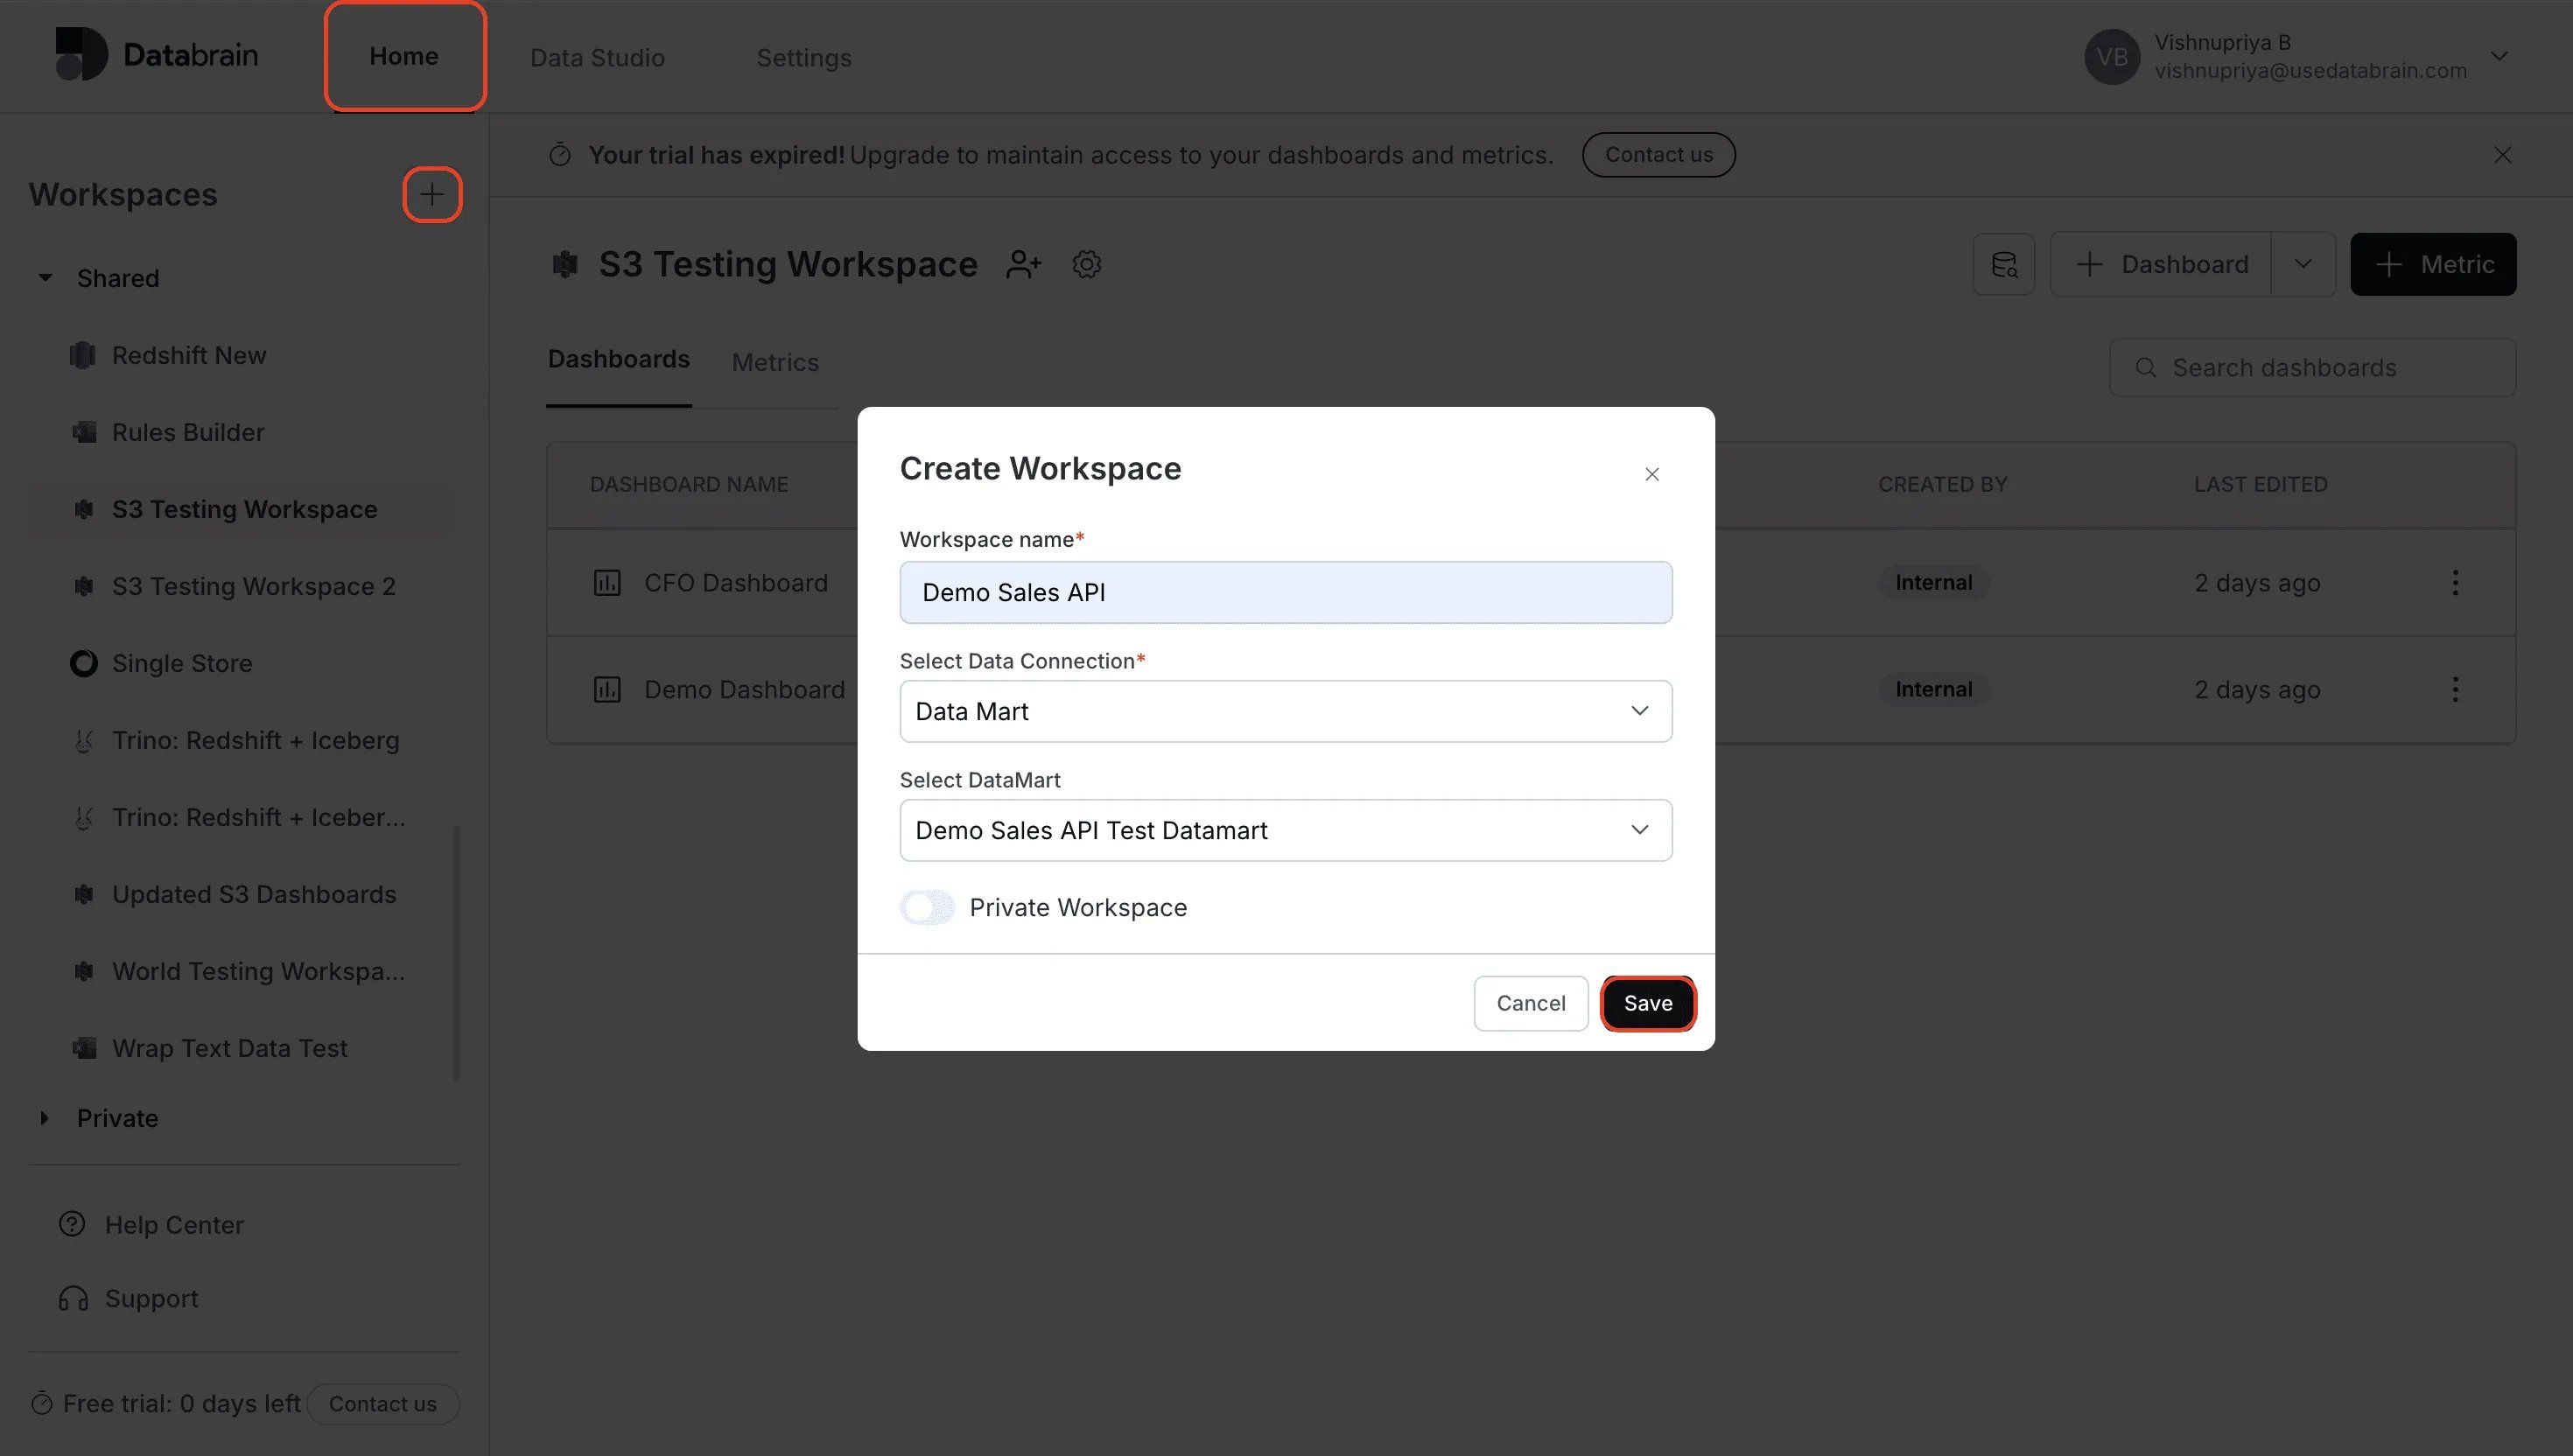Open the Select Data Connection dropdown
Image resolution: width=2573 pixels, height=1456 pixels.
pos(1286,711)
